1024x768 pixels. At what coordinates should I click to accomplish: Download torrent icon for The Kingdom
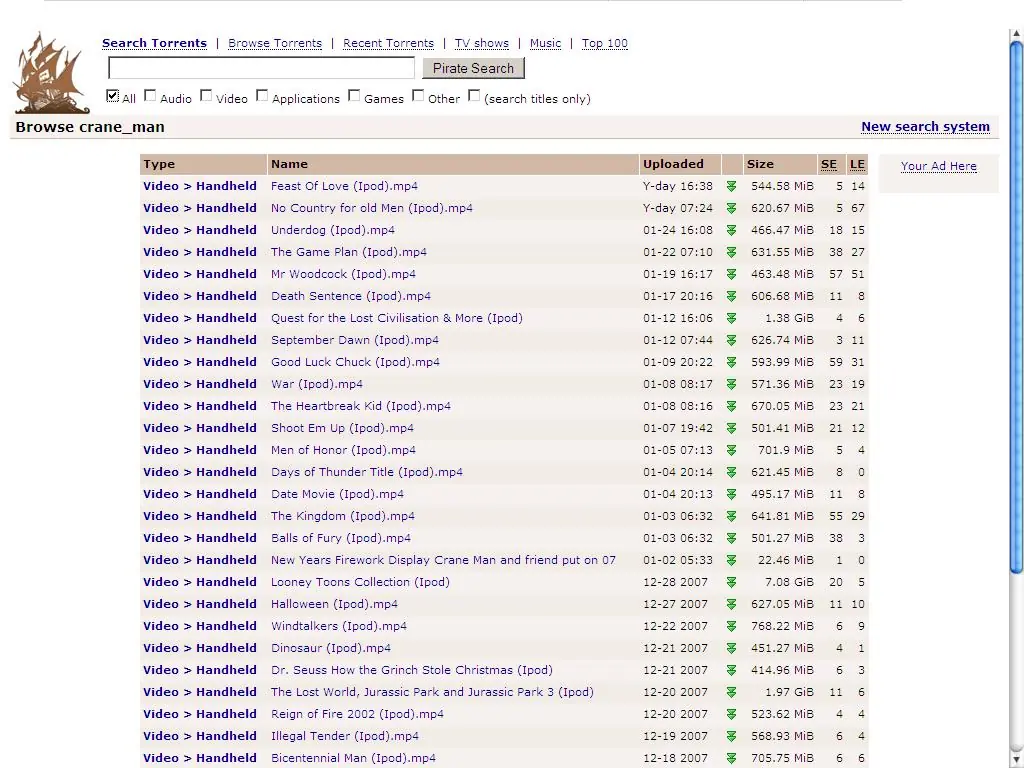coord(731,517)
